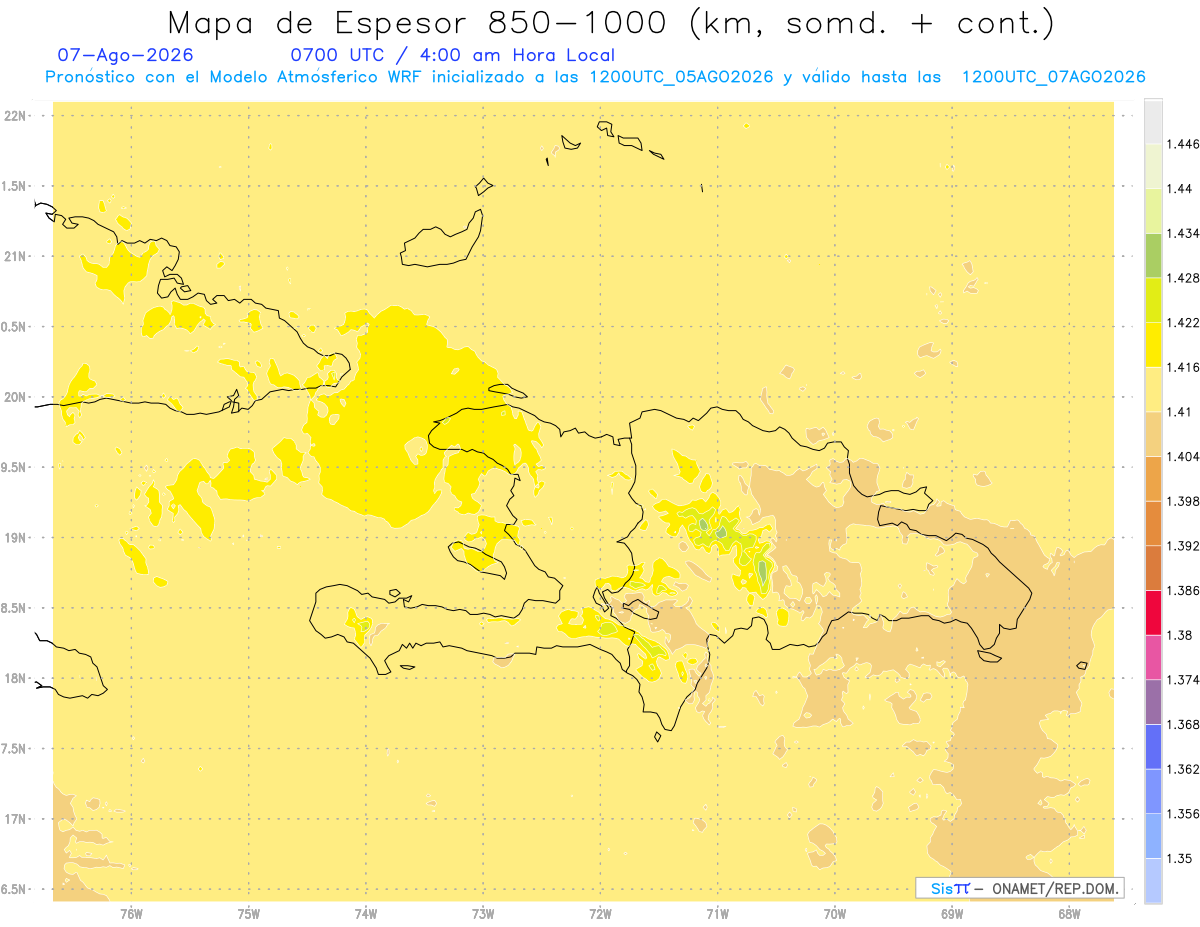The height and width of the screenshot is (927, 1200).
Task: Click the '76W' longitude axis label
Action: [x=131, y=914]
